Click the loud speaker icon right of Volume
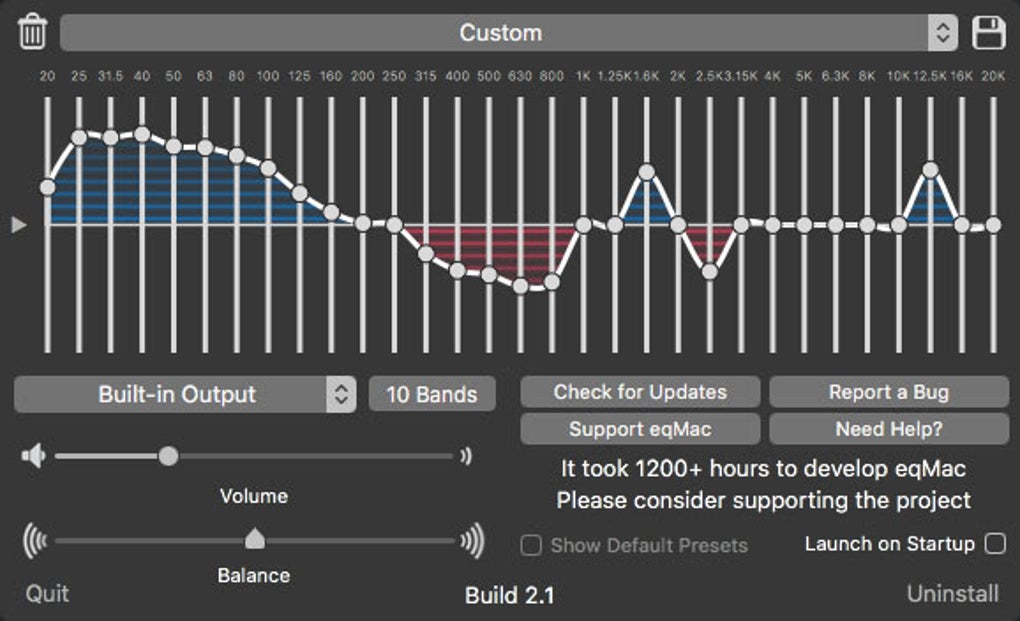Screen dimensions: 1020x621 point(466,457)
